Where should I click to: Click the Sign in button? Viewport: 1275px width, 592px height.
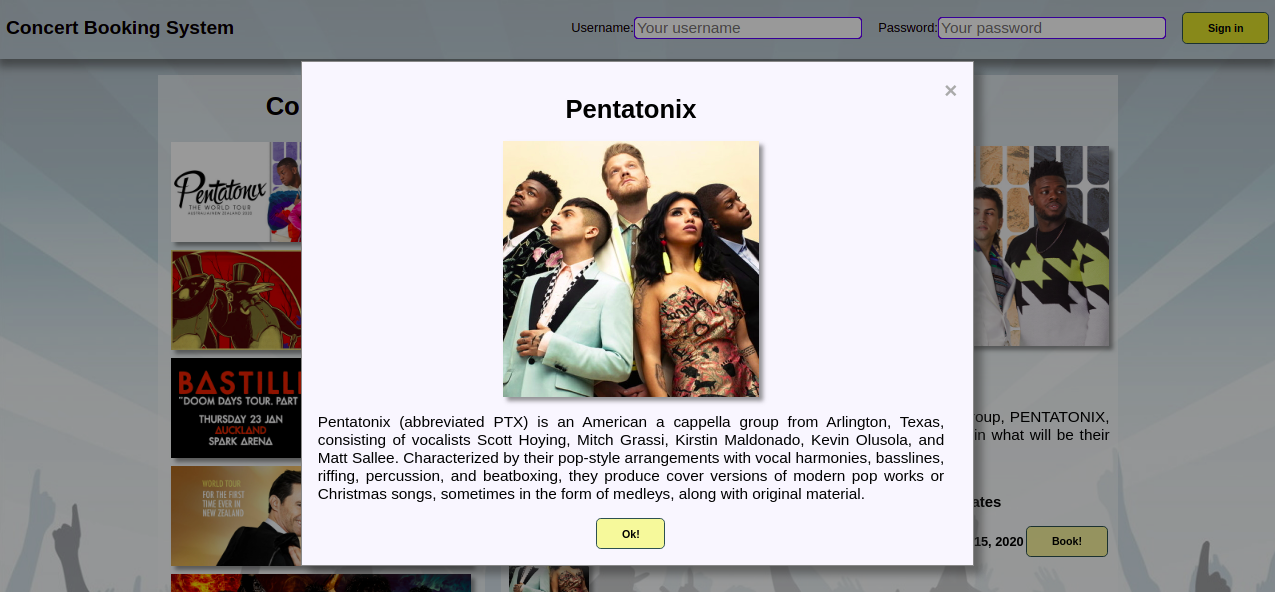(1225, 28)
